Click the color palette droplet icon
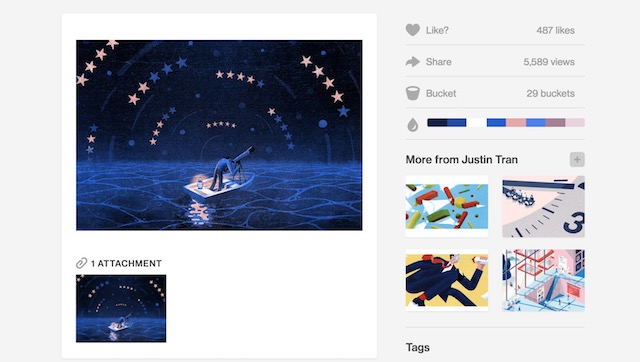Screen dimensions: 640x362 (413, 124)
